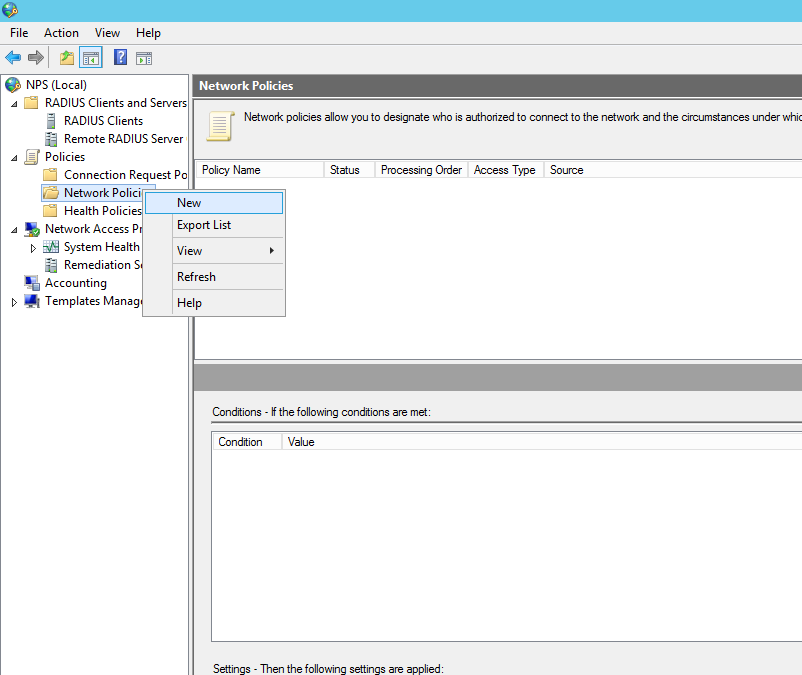Click the Network Policies open folder icon

[x=51, y=193]
